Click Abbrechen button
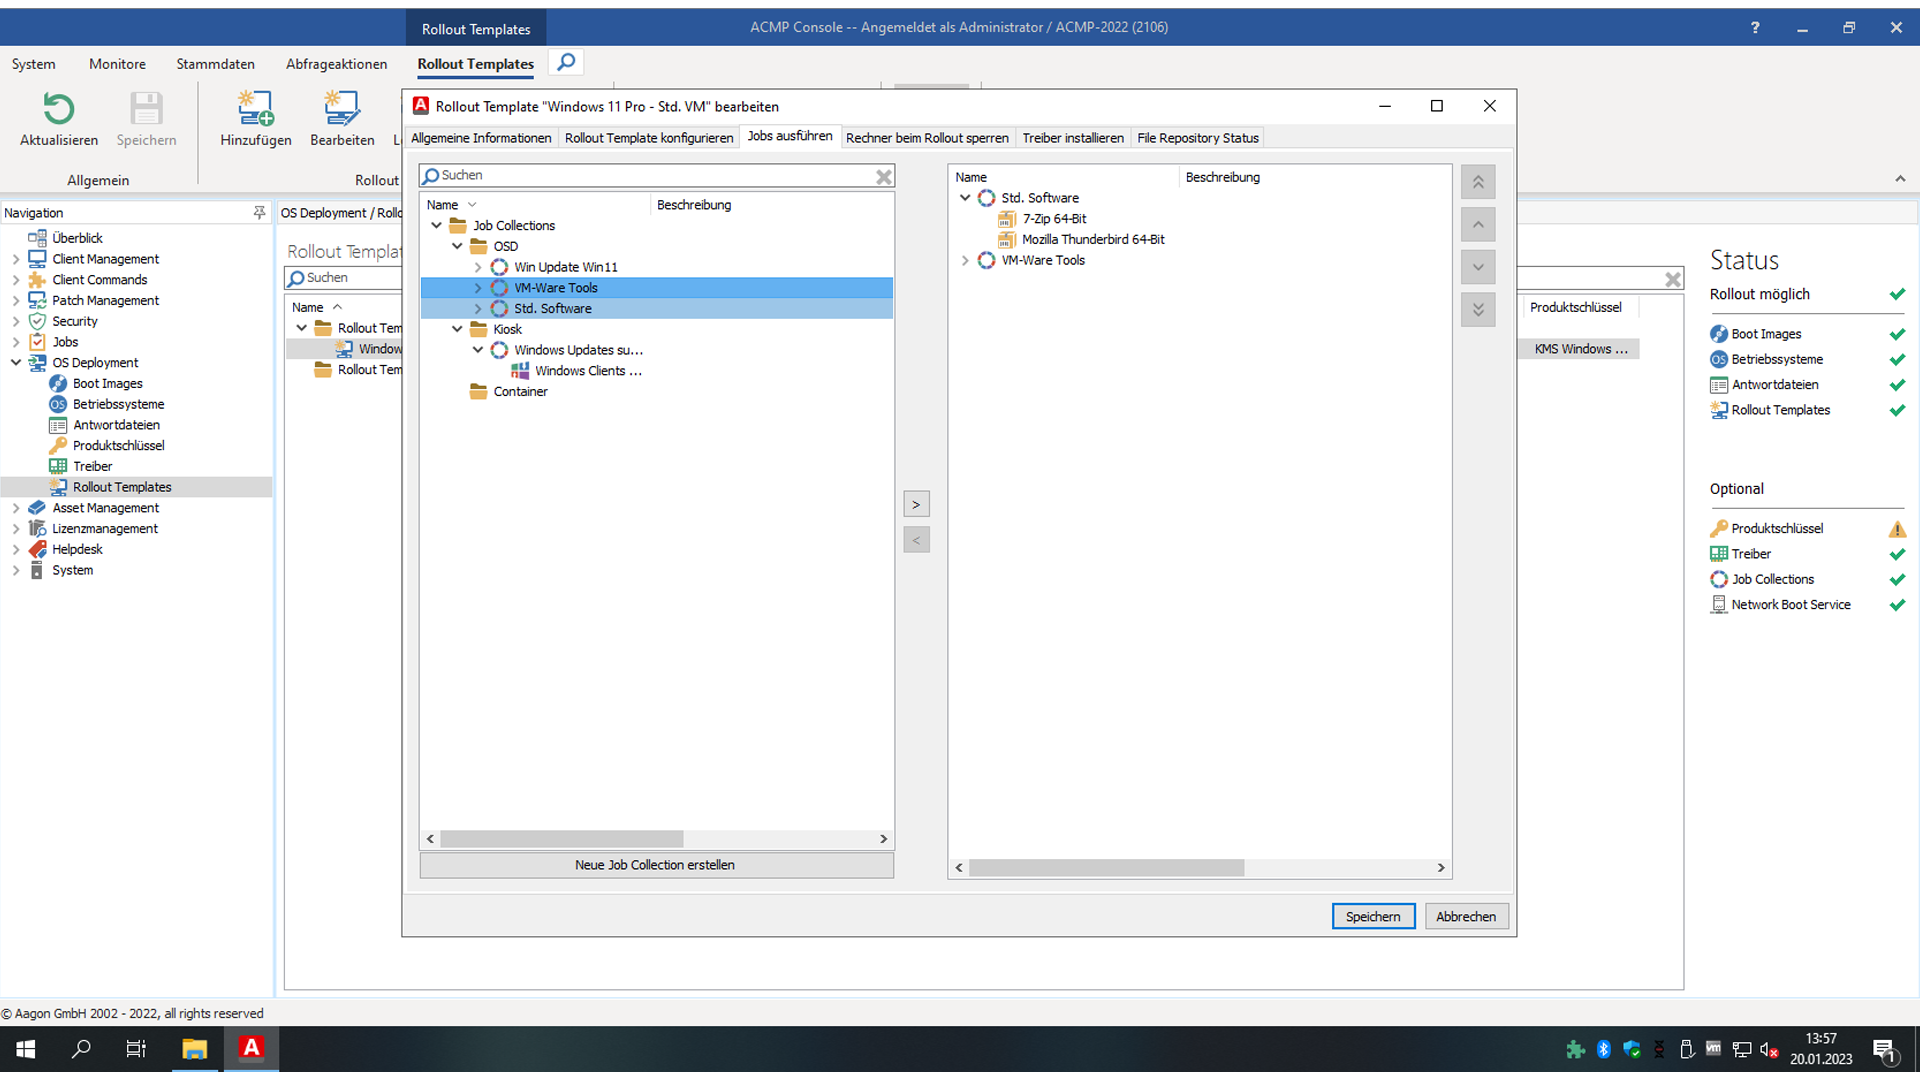Image resolution: width=1920 pixels, height=1080 pixels. point(1466,916)
